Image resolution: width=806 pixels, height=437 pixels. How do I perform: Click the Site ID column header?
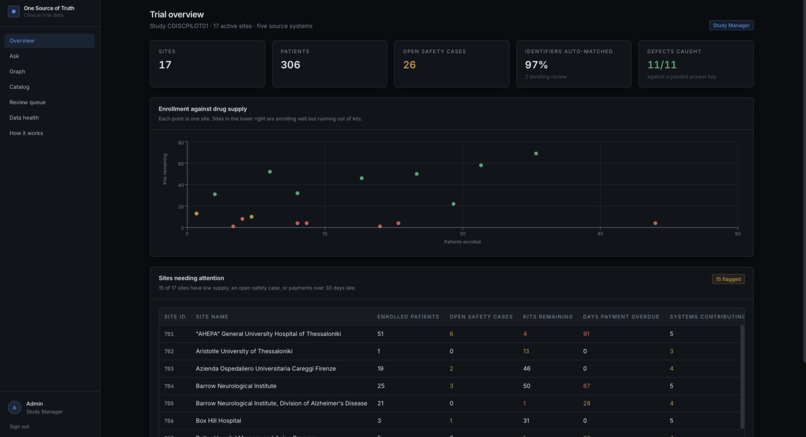175,317
